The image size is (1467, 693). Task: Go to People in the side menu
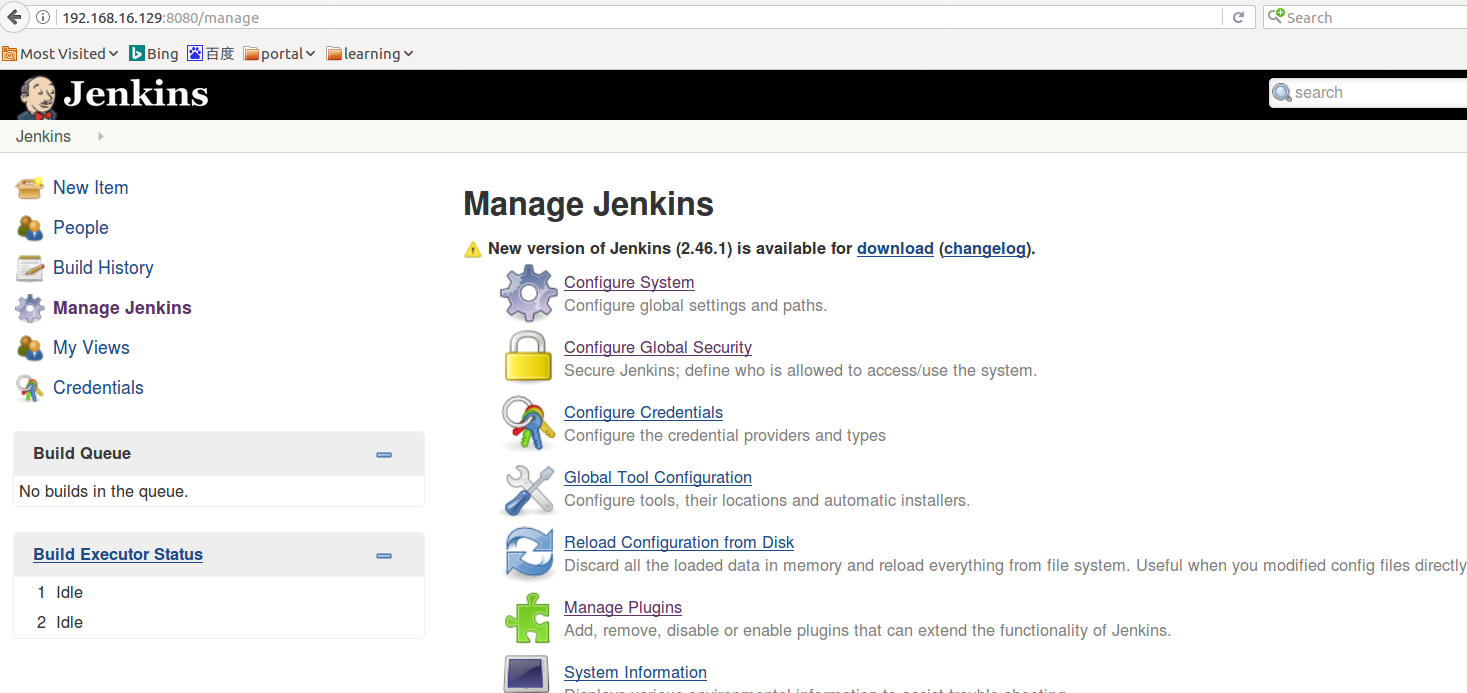coord(80,228)
